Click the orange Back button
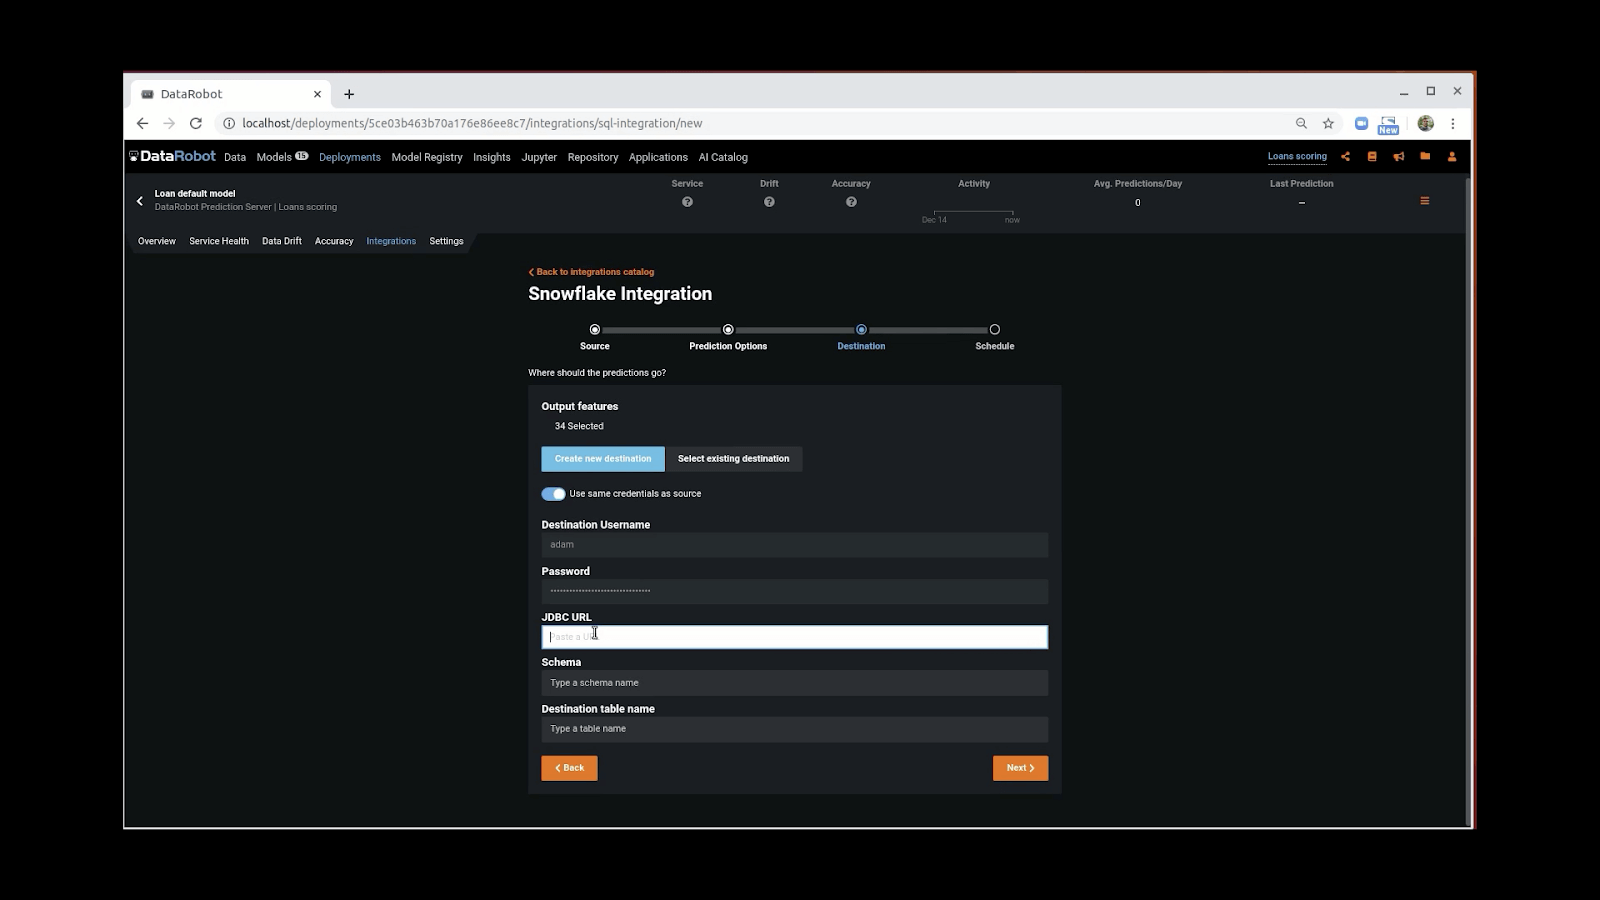The height and width of the screenshot is (900, 1600). pos(569,768)
